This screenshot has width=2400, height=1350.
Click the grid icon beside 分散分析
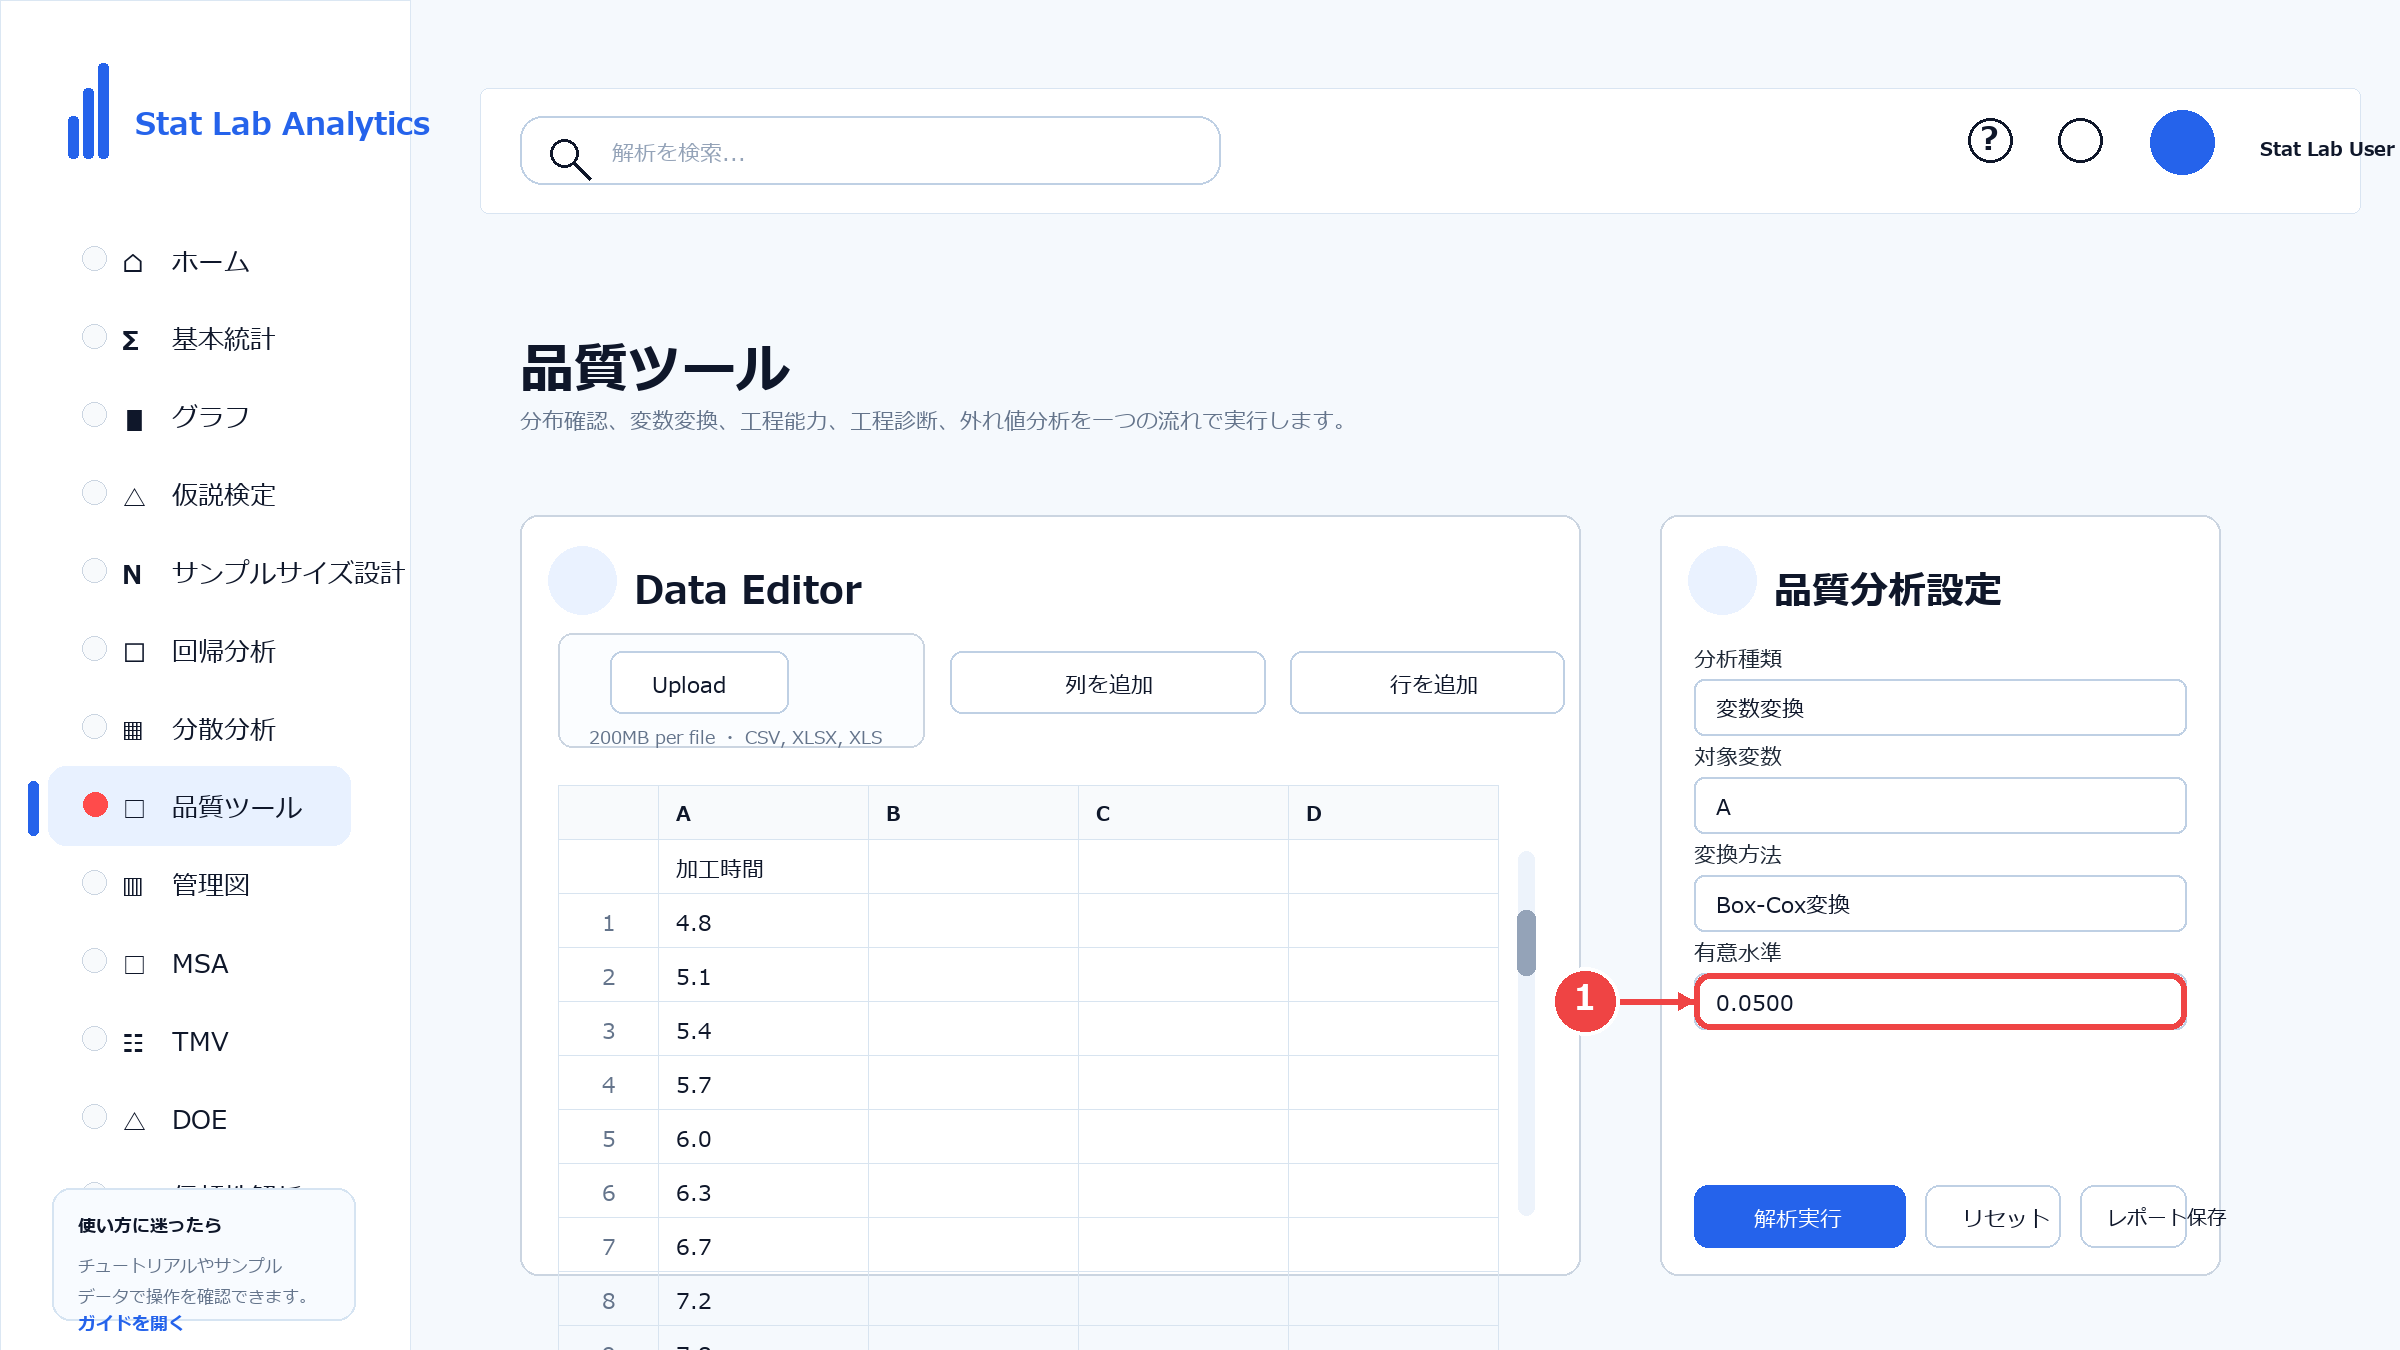click(x=133, y=730)
